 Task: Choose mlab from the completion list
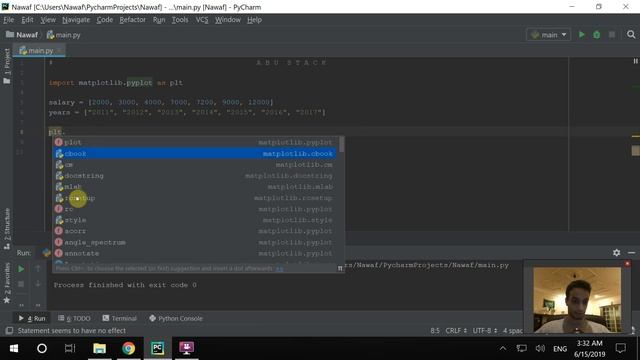click(x=195, y=187)
